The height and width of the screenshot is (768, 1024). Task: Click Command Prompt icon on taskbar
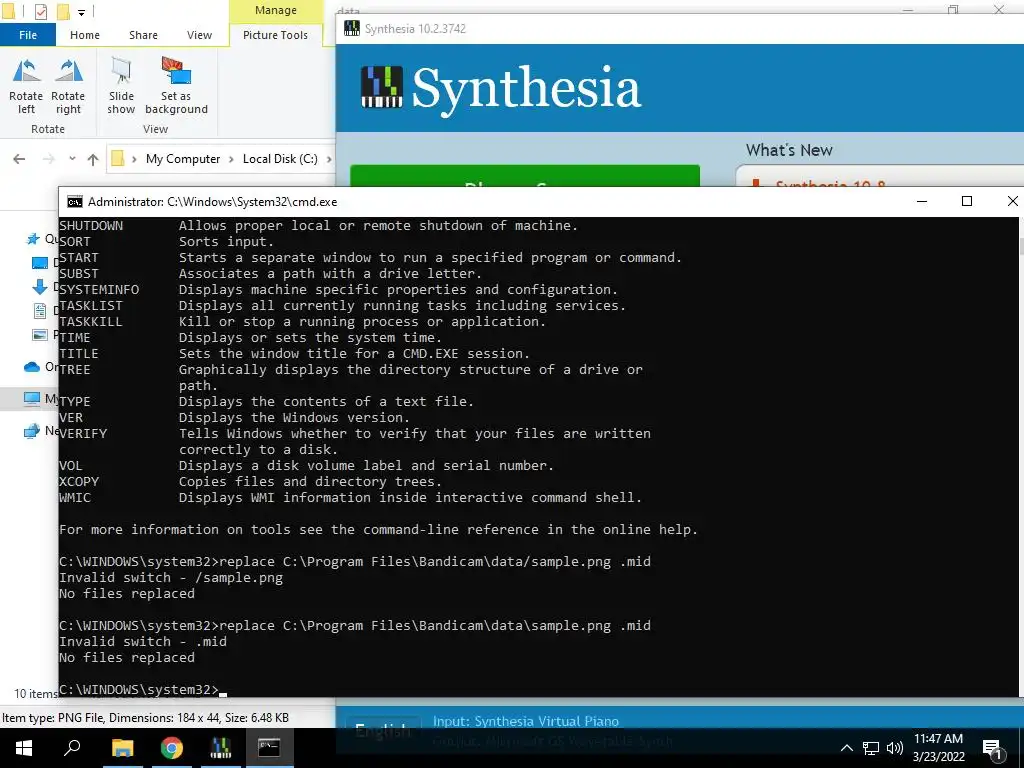pyautogui.click(x=269, y=748)
